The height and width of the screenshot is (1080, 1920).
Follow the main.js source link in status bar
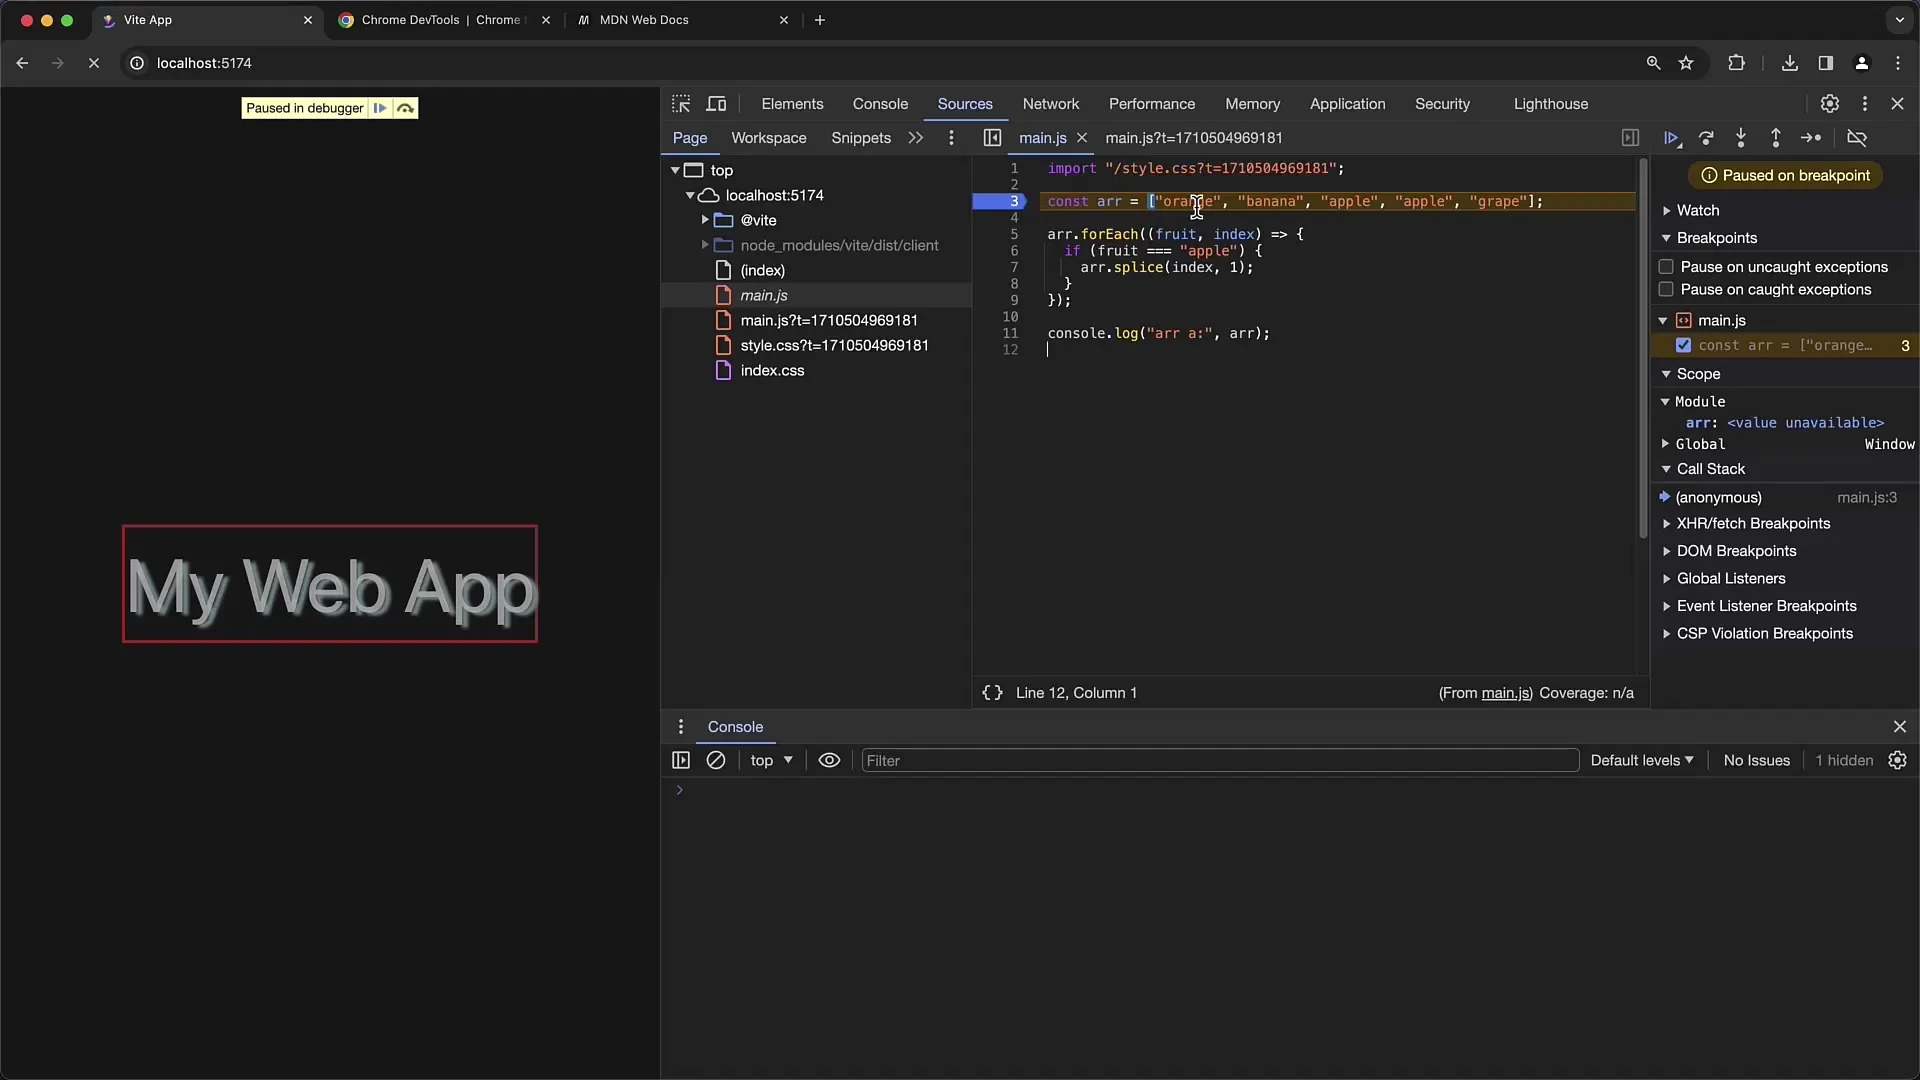pos(1504,693)
